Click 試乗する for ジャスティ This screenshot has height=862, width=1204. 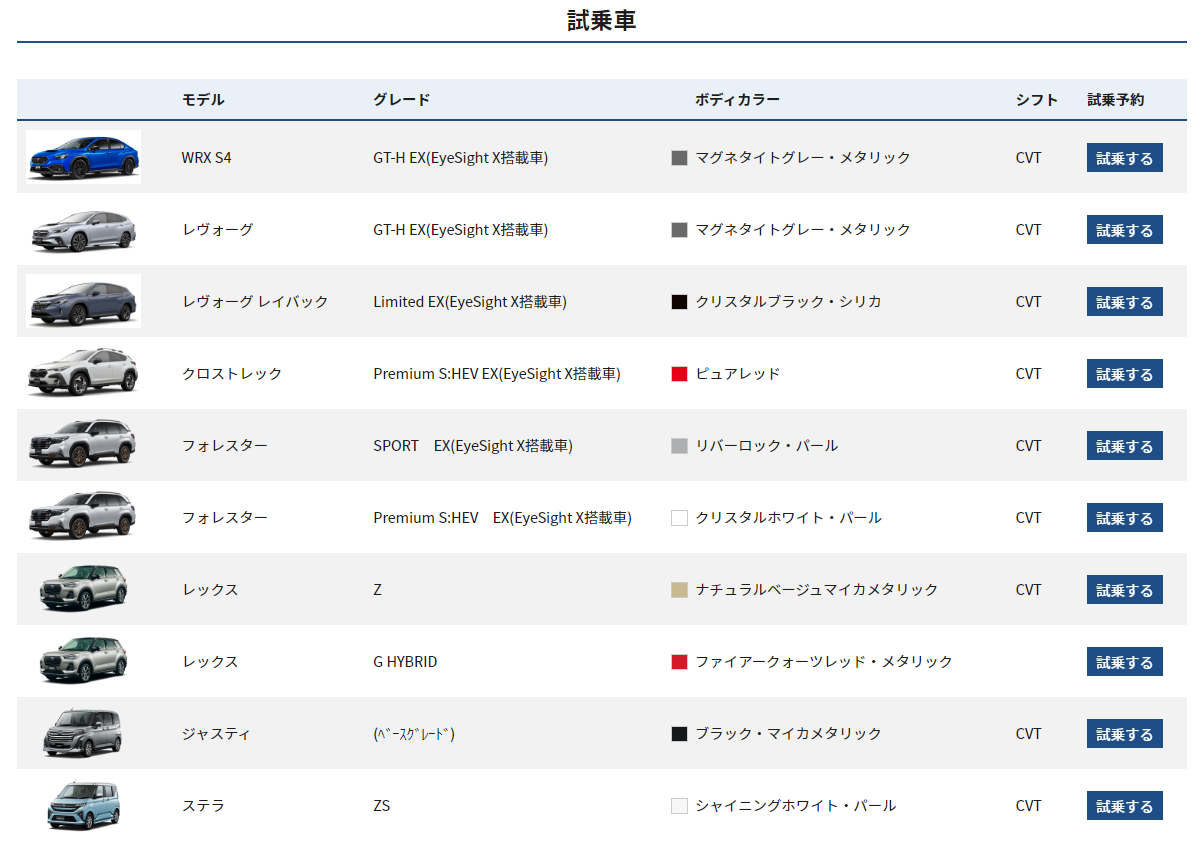[x=1124, y=734]
